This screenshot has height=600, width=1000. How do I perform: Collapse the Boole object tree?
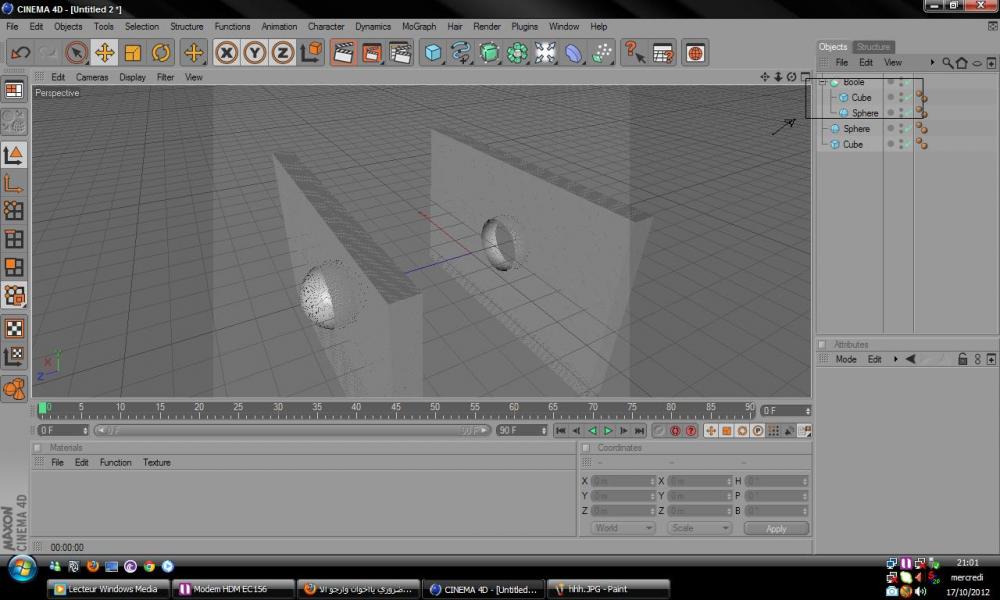tap(823, 82)
